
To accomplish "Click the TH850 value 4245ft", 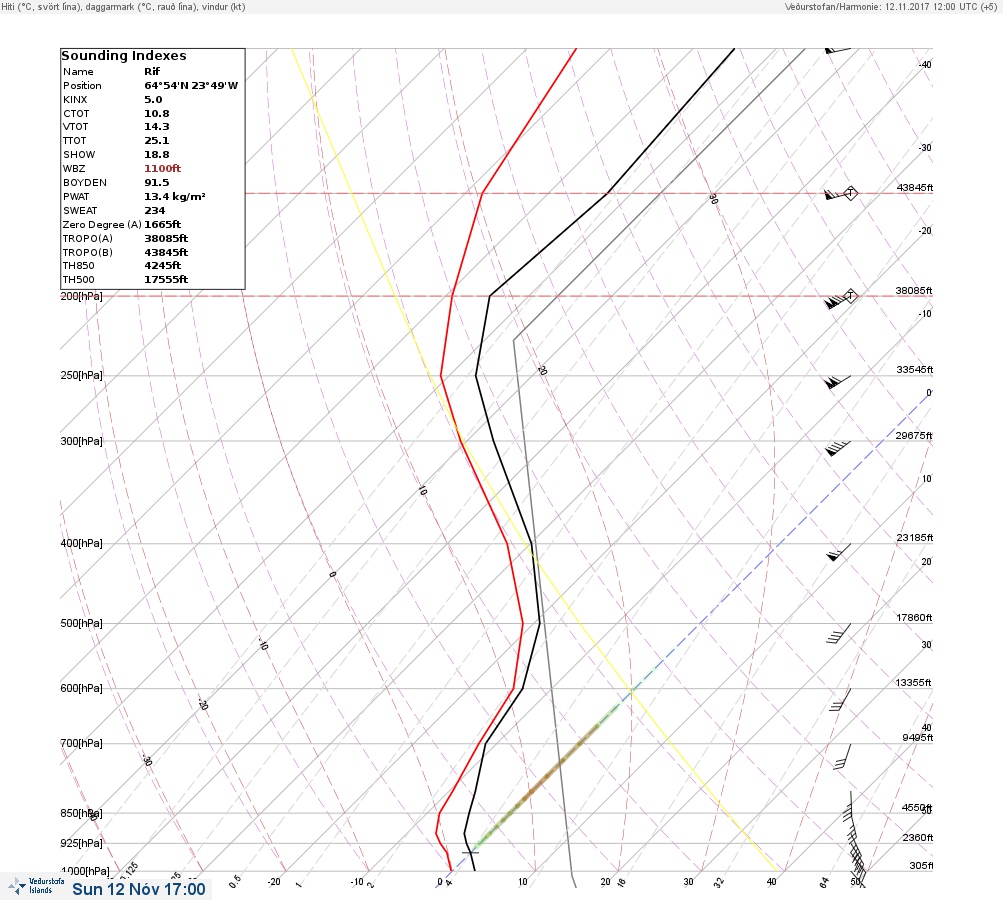I will (162, 265).
